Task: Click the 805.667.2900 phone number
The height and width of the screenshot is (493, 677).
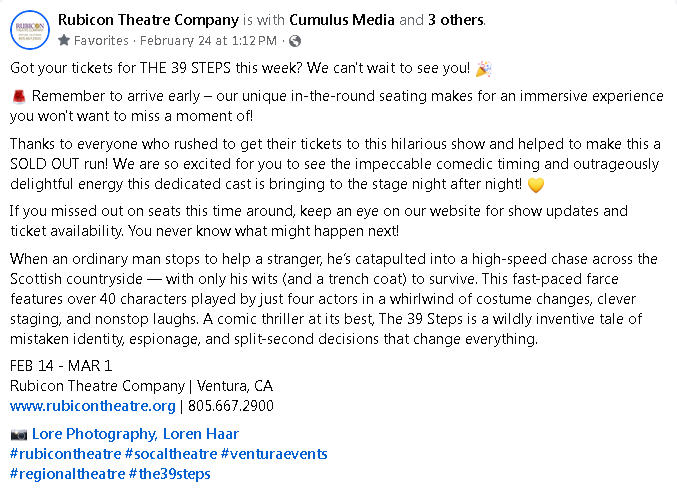Action: (229, 406)
